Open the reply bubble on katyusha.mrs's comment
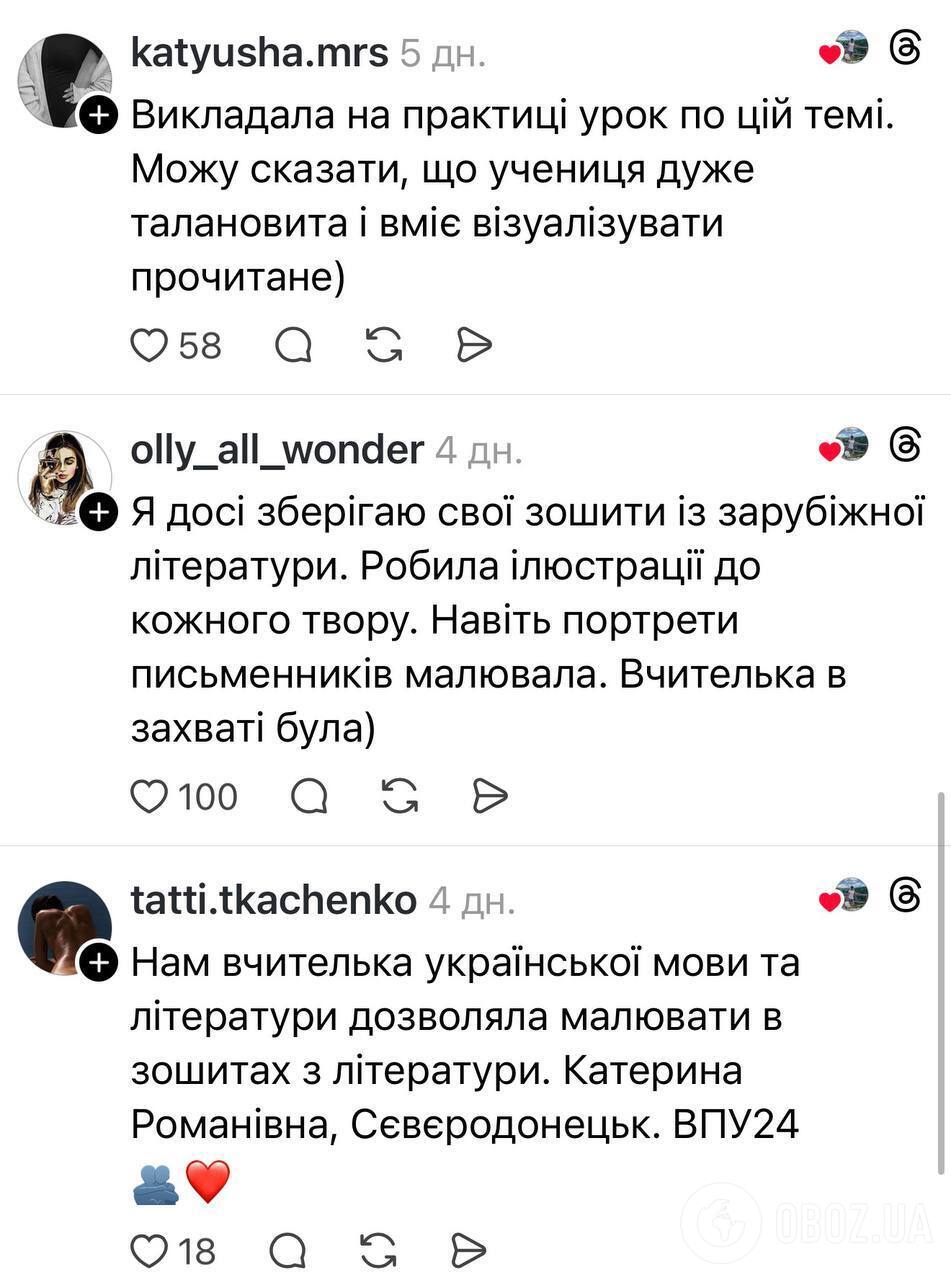This screenshot has width=951, height=1280. tap(293, 344)
